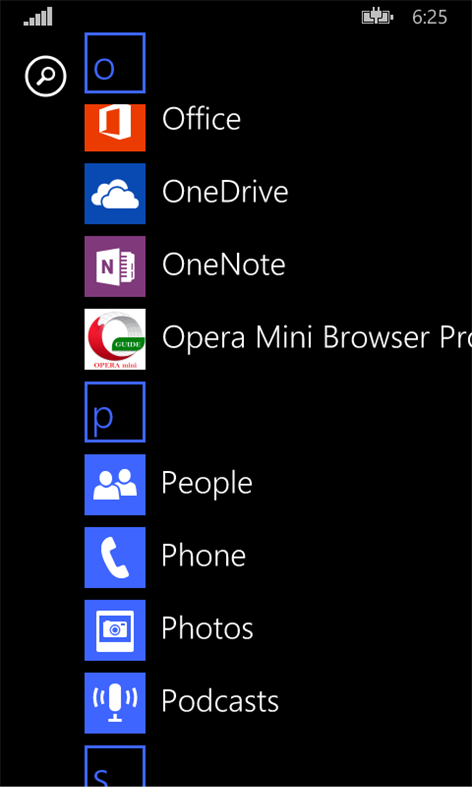Launch the Phone handset tile

(x=115, y=557)
